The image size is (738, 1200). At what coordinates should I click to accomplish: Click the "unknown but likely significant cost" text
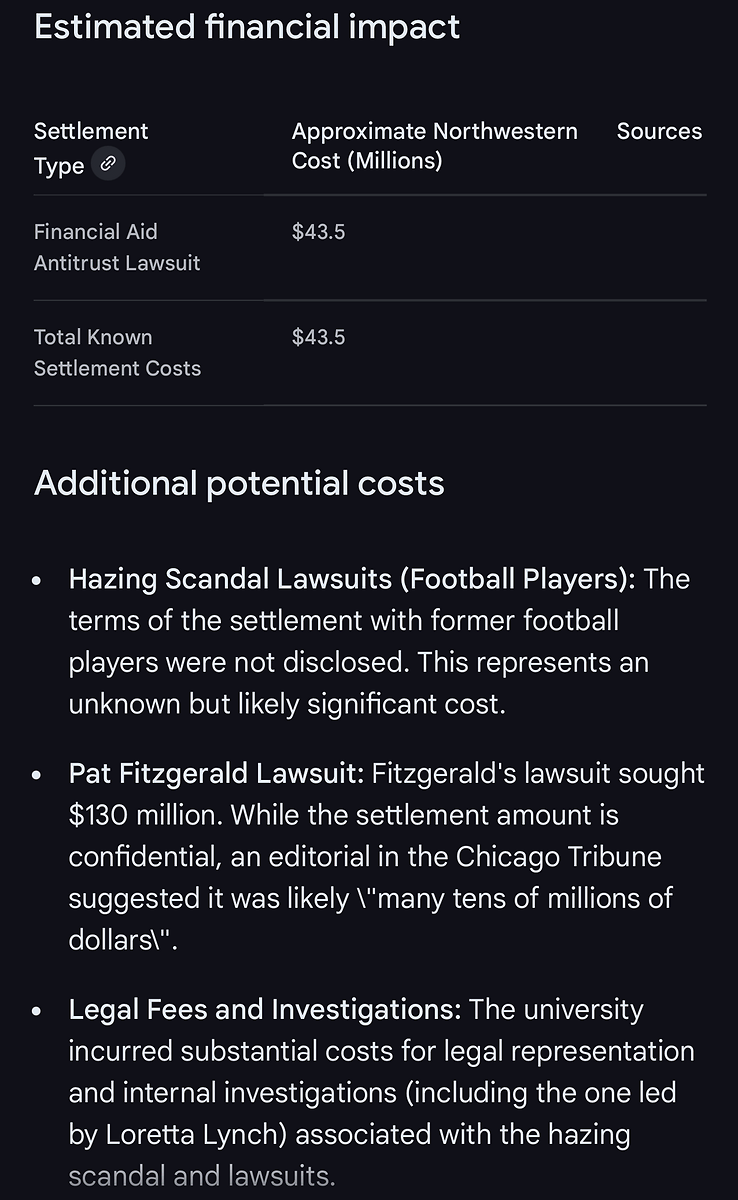[286, 704]
